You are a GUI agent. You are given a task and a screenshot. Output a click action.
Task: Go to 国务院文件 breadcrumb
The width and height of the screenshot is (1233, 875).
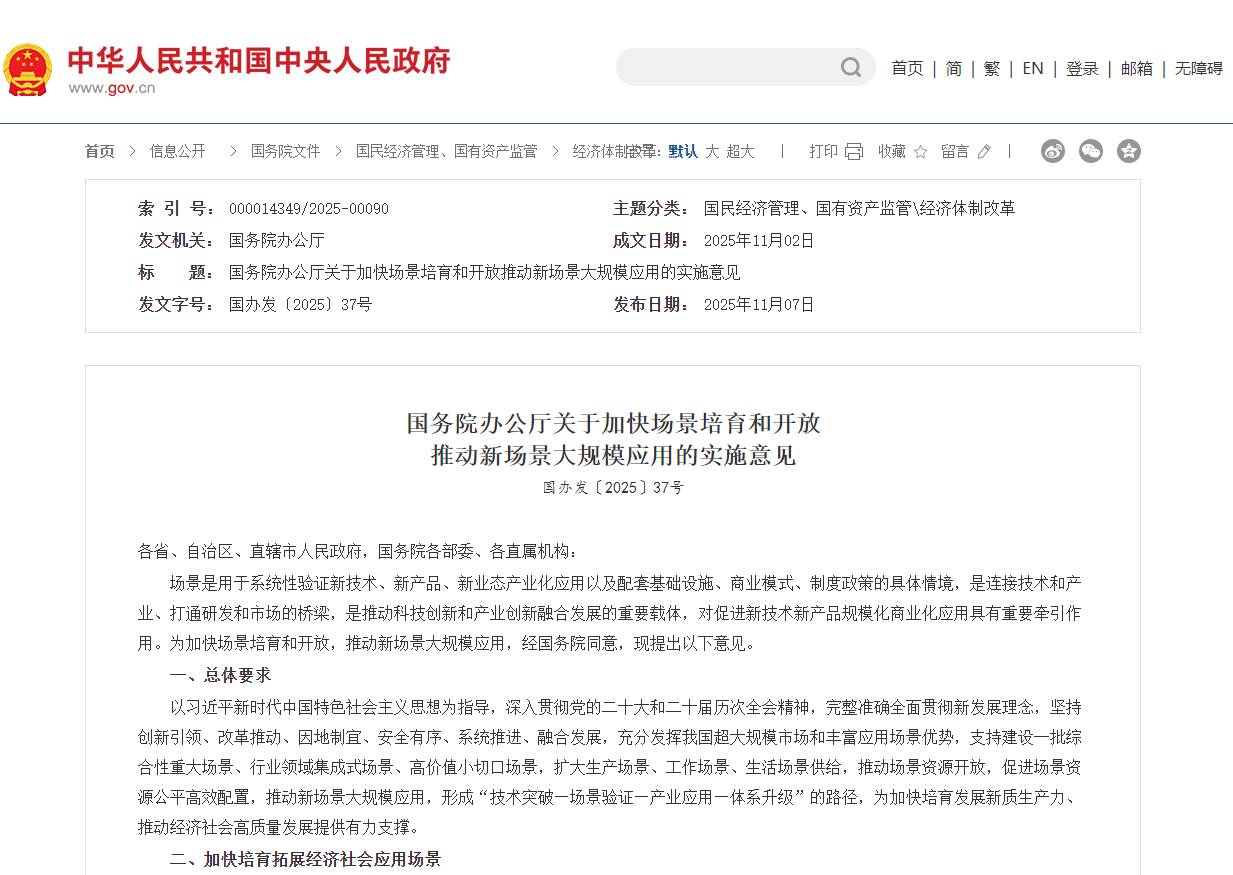click(x=285, y=151)
